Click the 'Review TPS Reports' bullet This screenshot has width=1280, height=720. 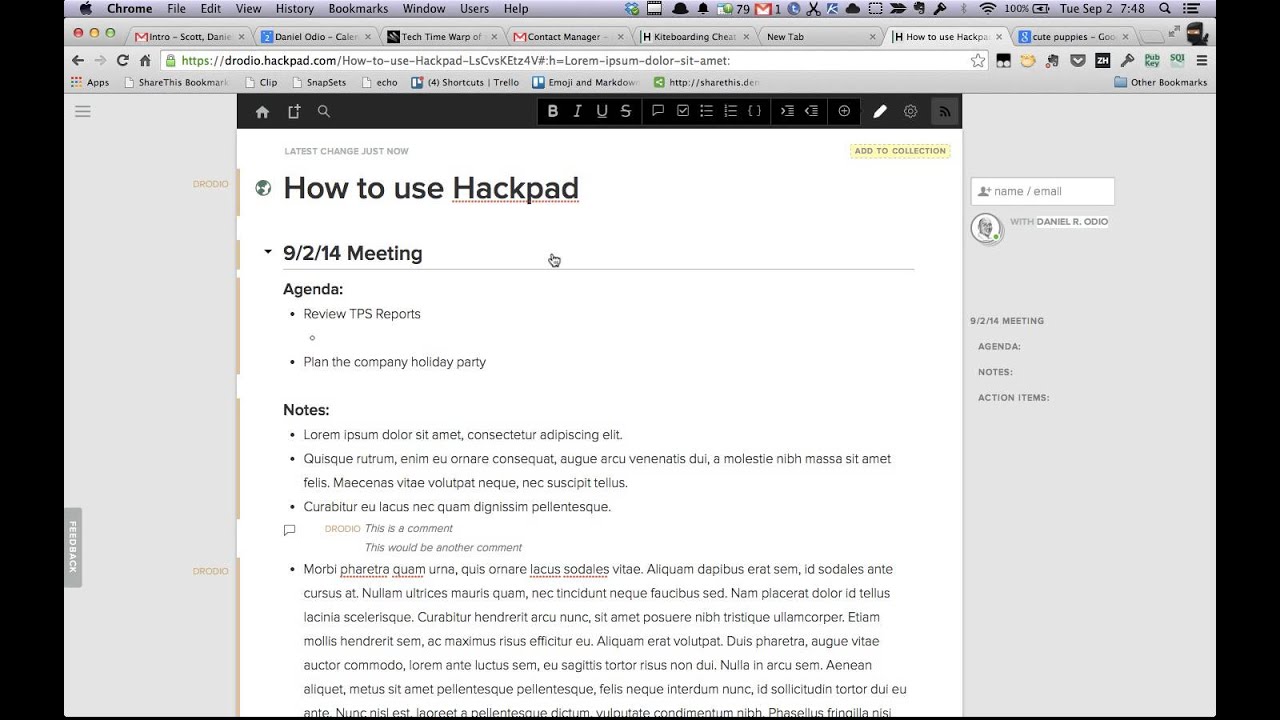click(362, 314)
